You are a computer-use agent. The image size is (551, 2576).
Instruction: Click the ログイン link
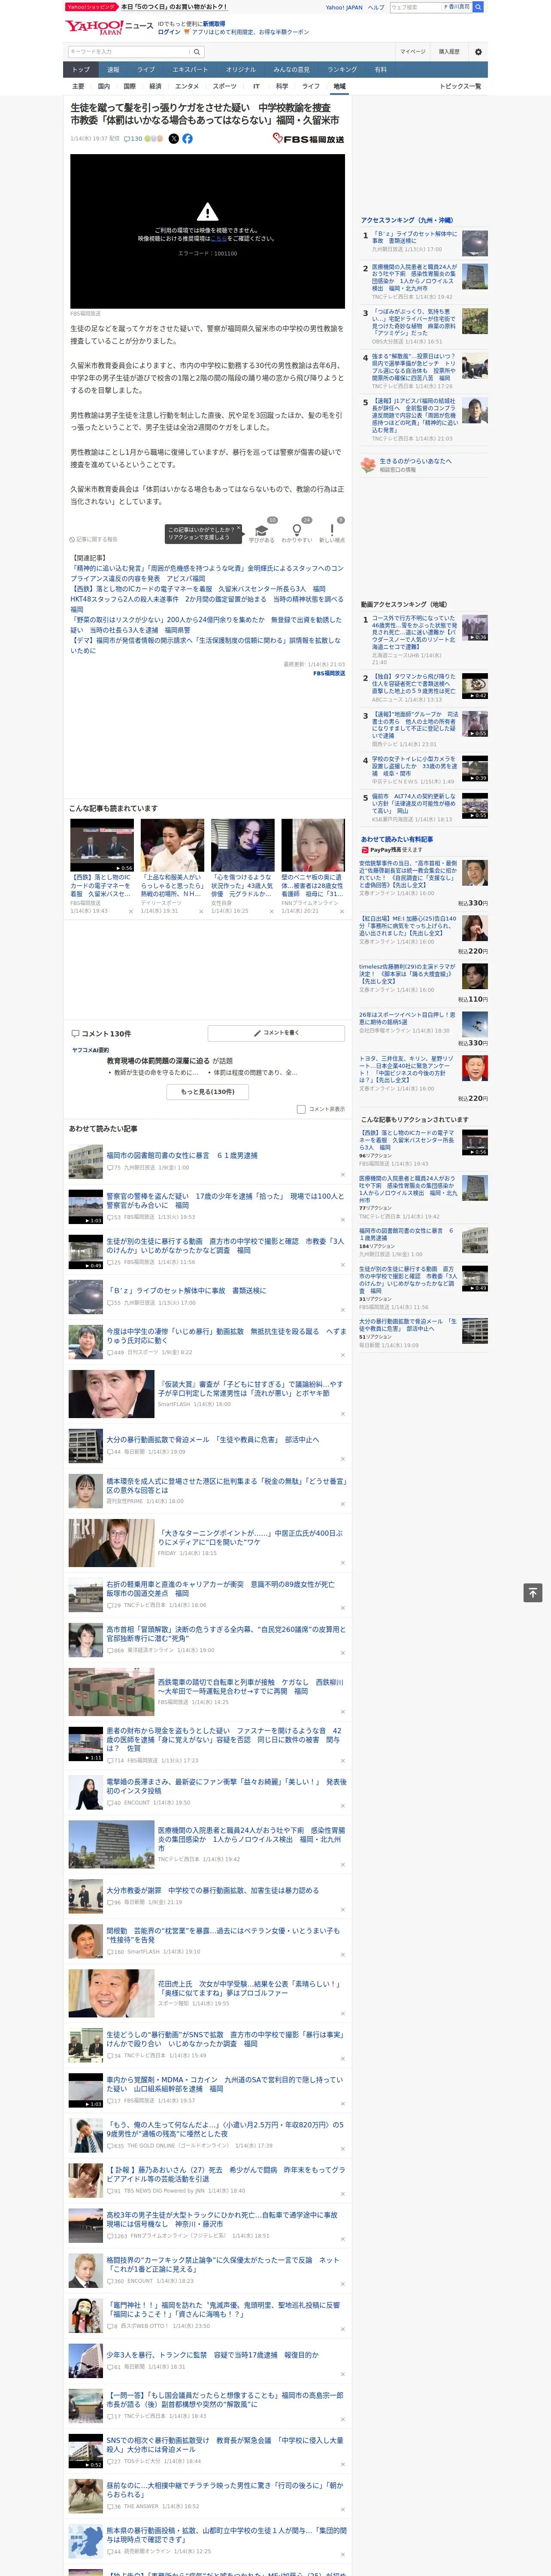[x=169, y=32]
